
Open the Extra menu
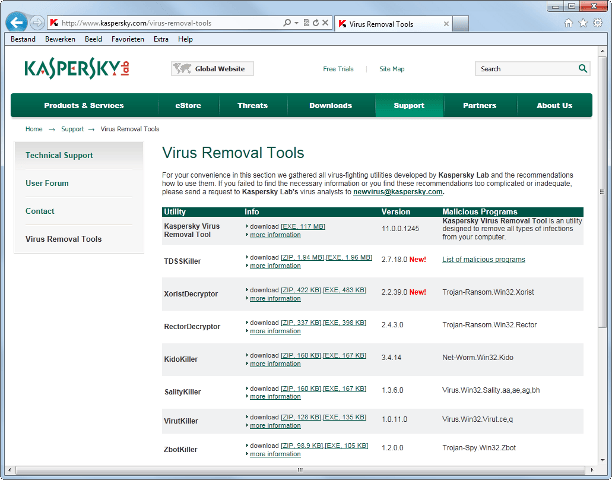pos(161,39)
